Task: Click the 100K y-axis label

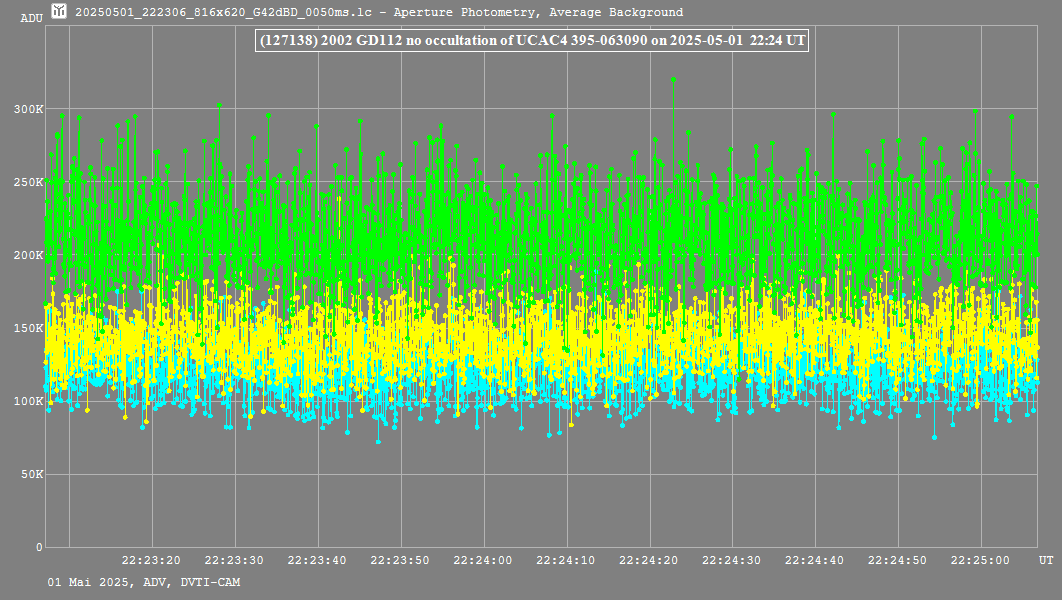Action: (27, 401)
